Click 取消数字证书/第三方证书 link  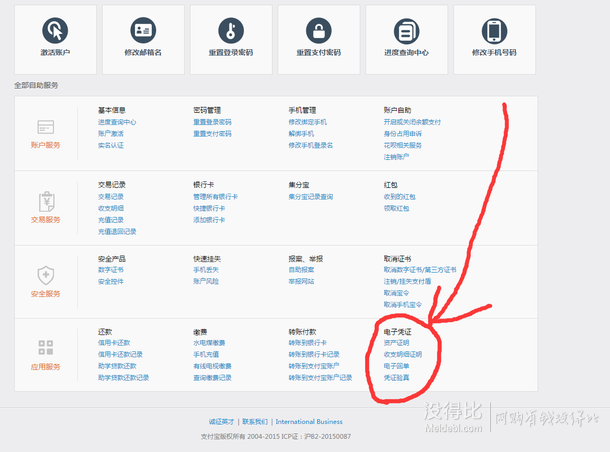pos(420,270)
